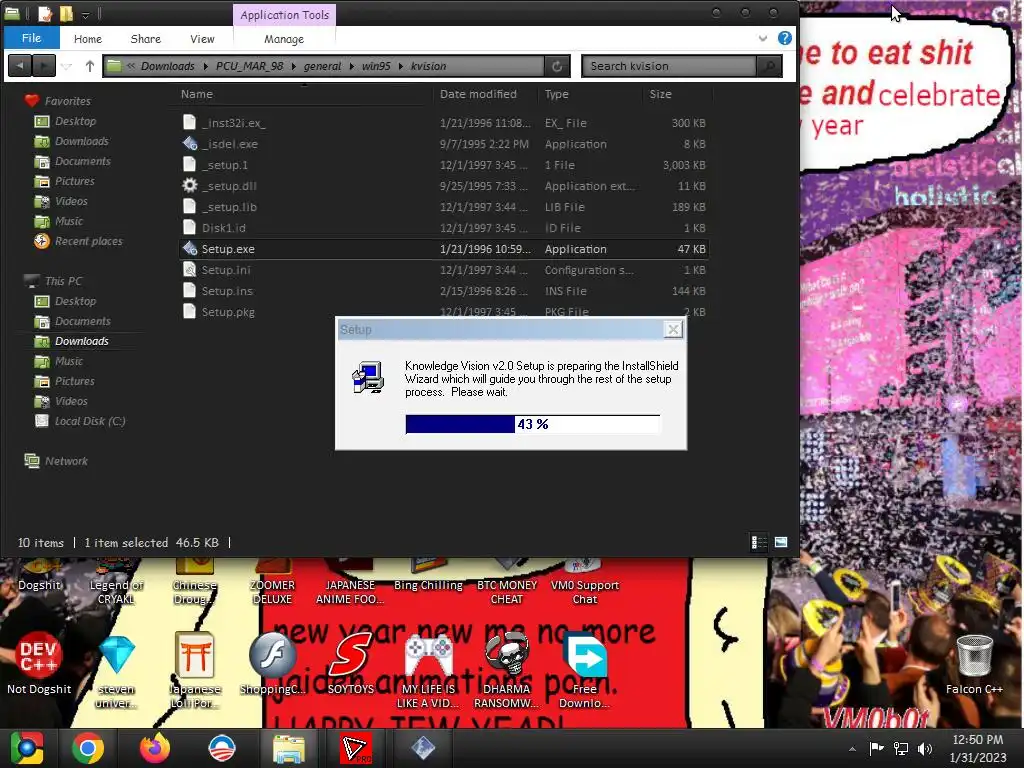Click the Setup.exe application icon
The image size is (1024, 768).
(189, 248)
